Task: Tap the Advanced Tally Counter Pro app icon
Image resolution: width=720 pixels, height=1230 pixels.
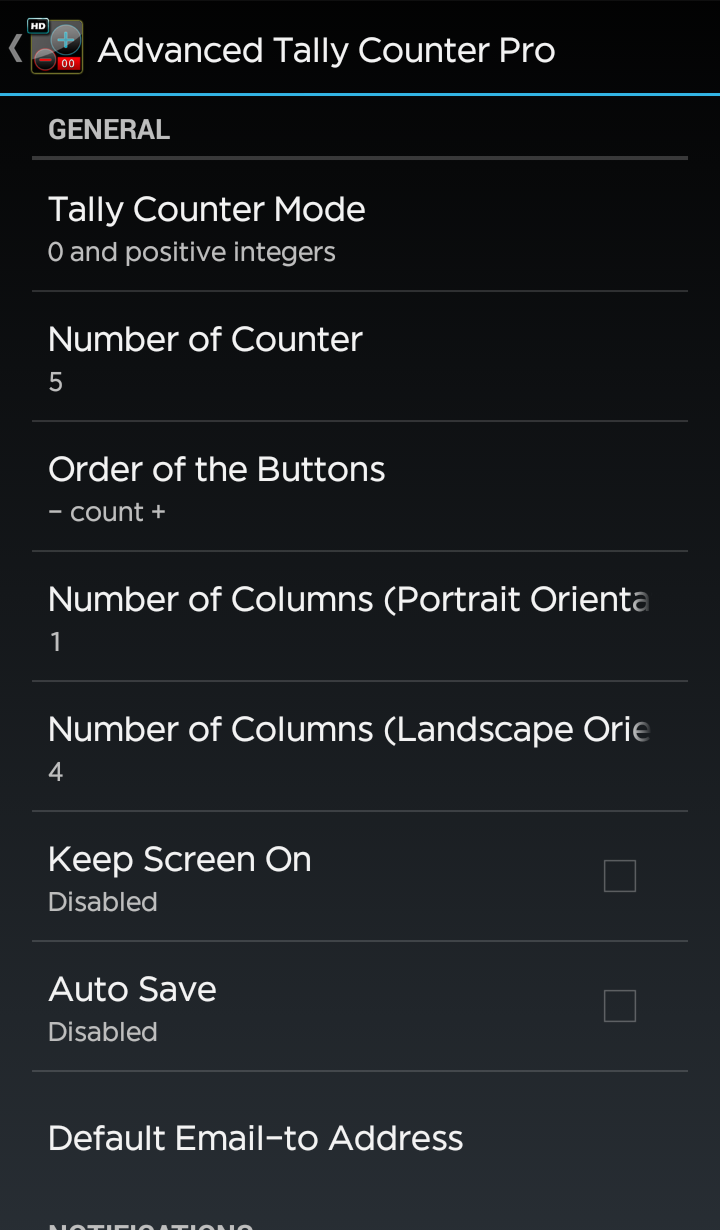Action: coord(56,48)
